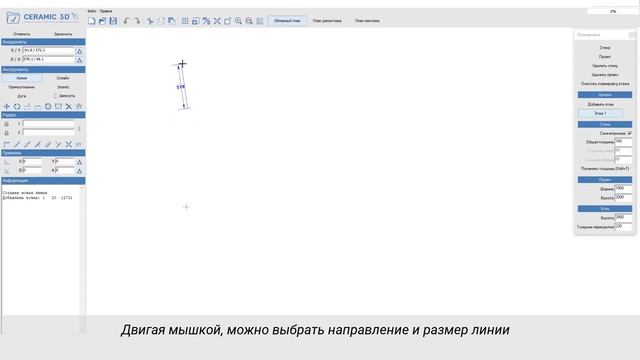Switch to the Обмерный план tab
This screenshot has height=360, width=640.
click(287, 21)
